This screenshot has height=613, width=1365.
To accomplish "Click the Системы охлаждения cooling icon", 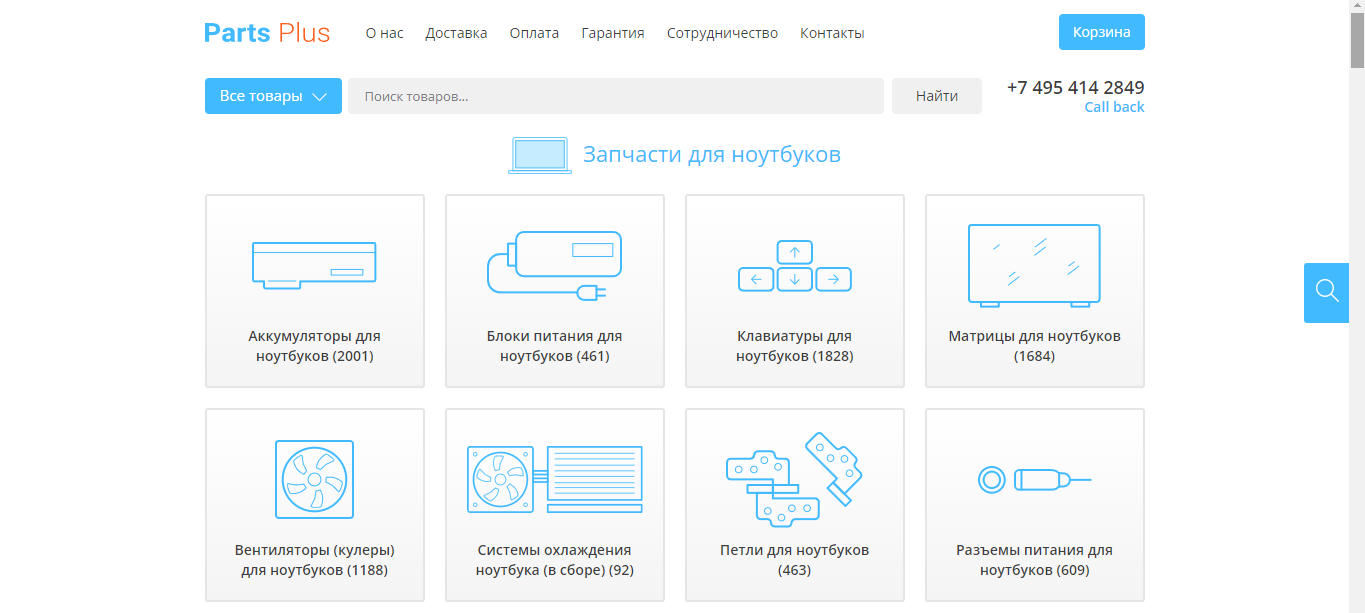I will pyautogui.click(x=554, y=478).
